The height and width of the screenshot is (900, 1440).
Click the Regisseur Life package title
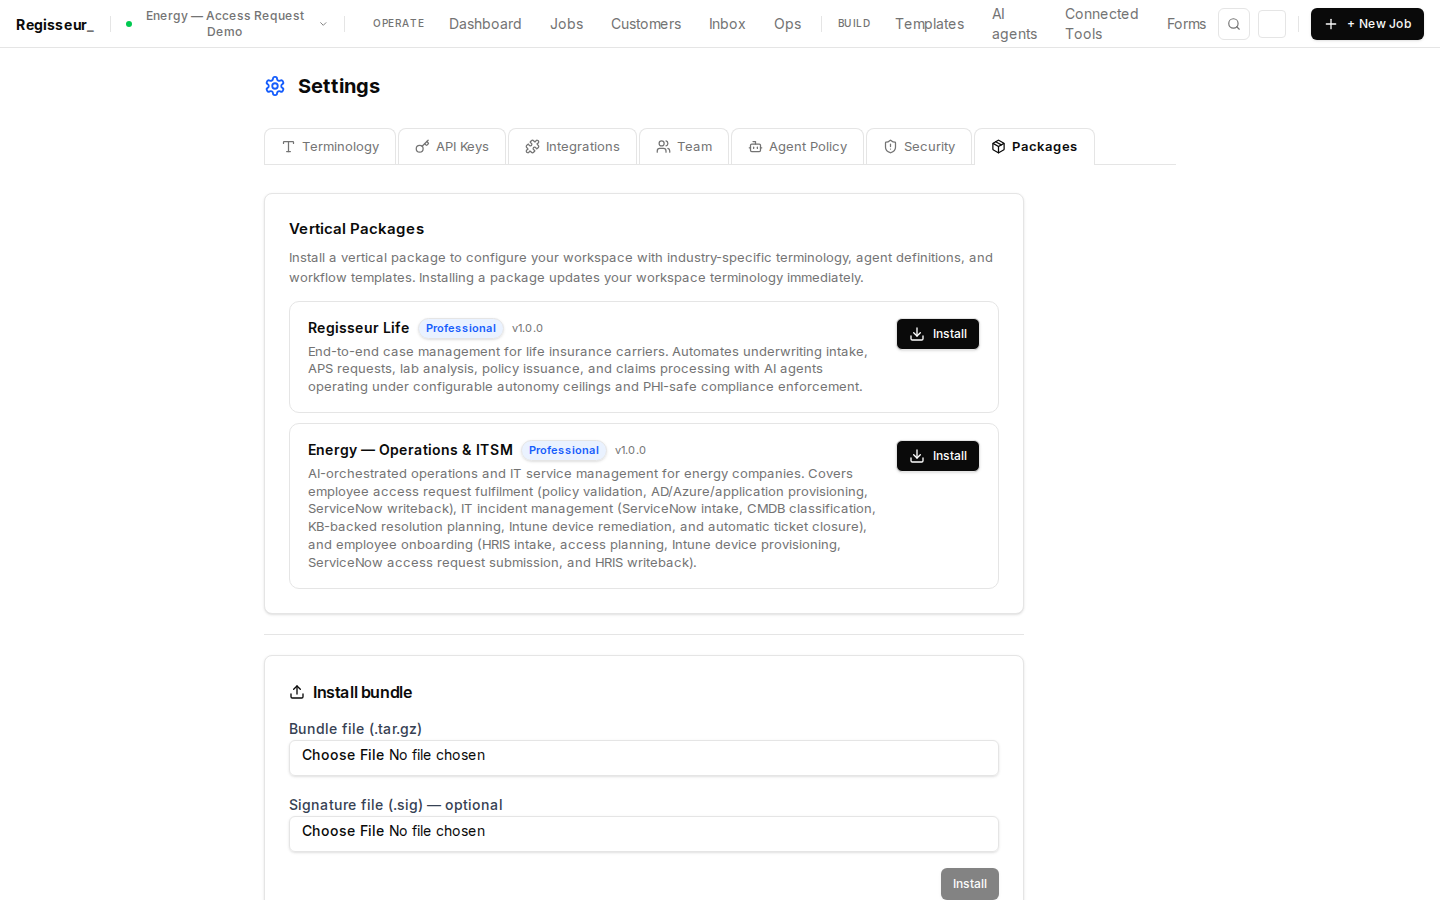point(358,328)
